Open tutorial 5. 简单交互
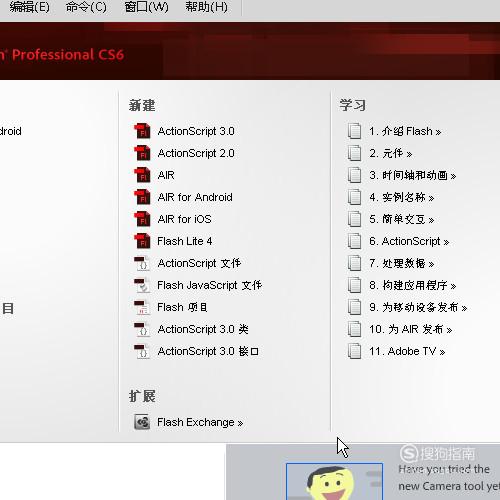 point(402,219)
